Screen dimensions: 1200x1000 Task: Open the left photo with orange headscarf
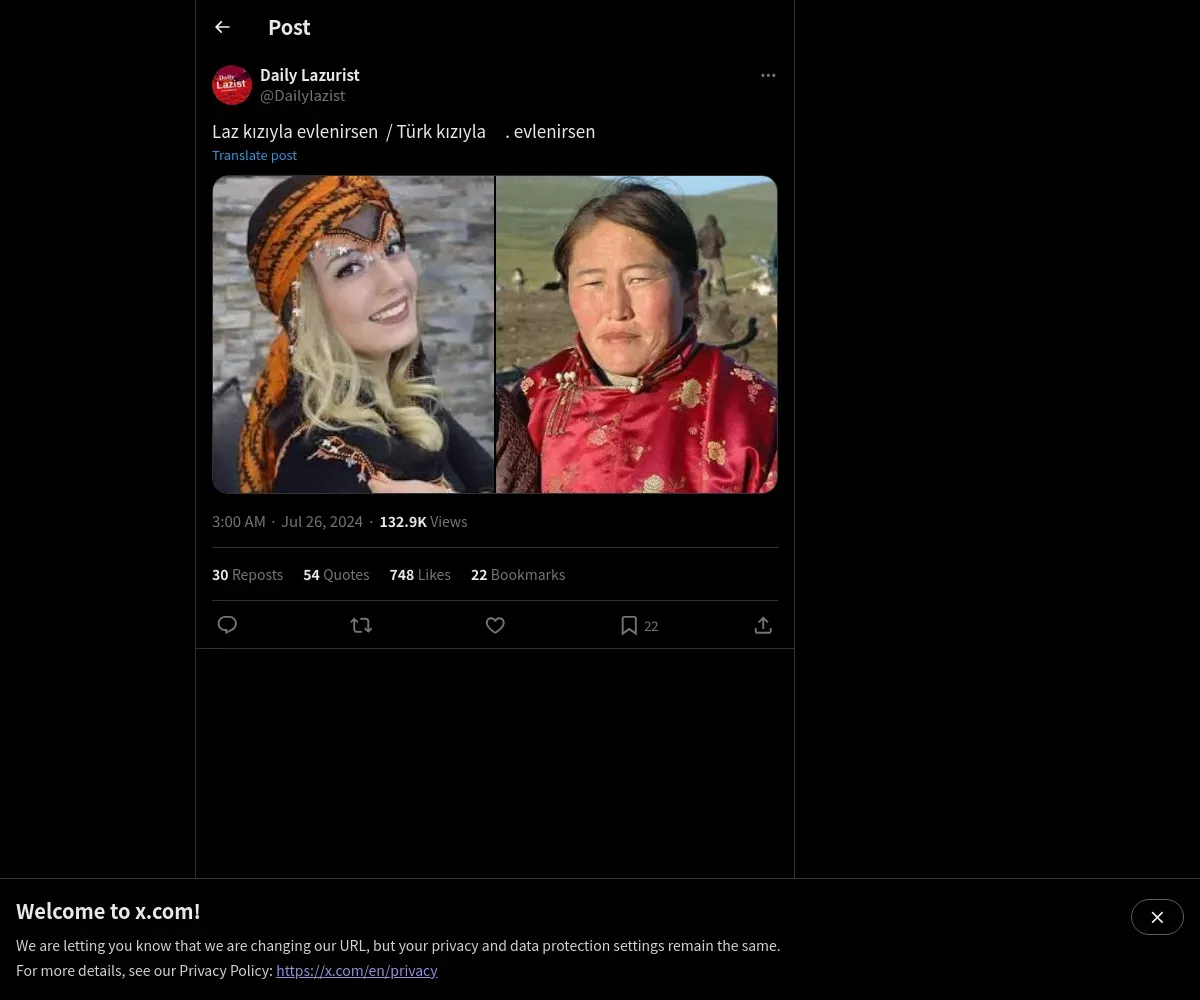coord(353,334)
